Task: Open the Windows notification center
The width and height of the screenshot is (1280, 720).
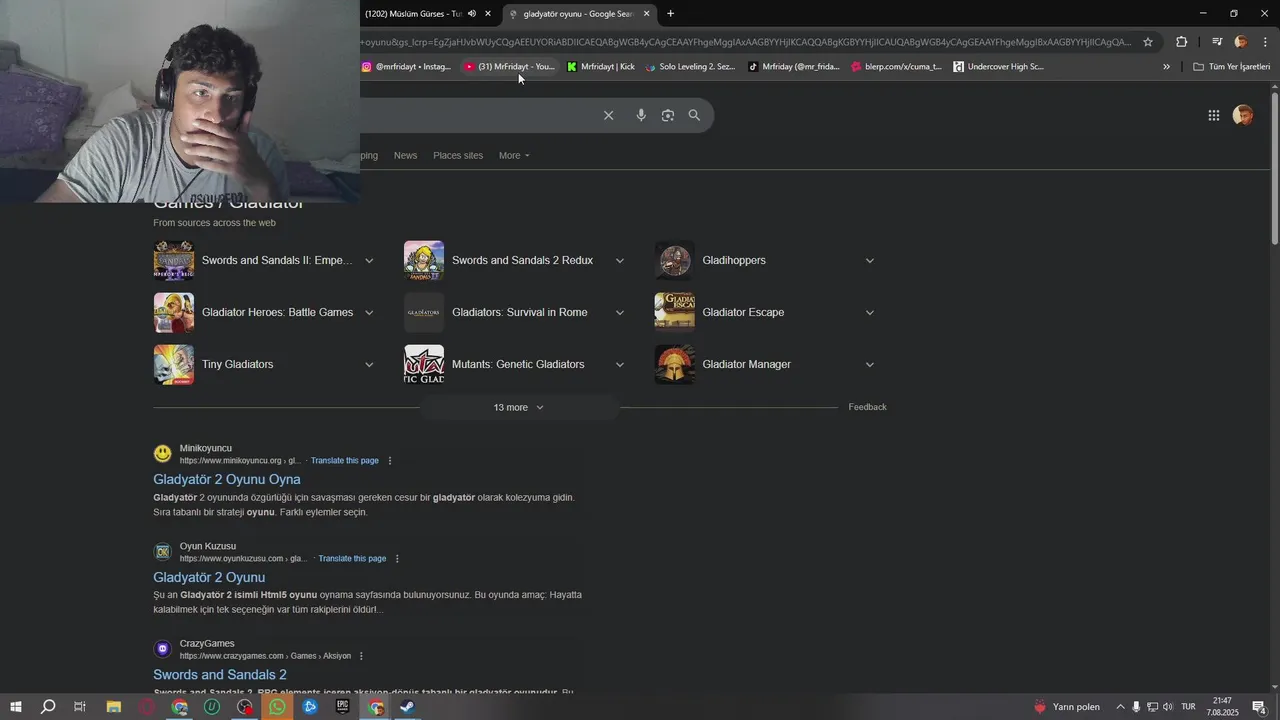Action: (x=1259, y=707)
